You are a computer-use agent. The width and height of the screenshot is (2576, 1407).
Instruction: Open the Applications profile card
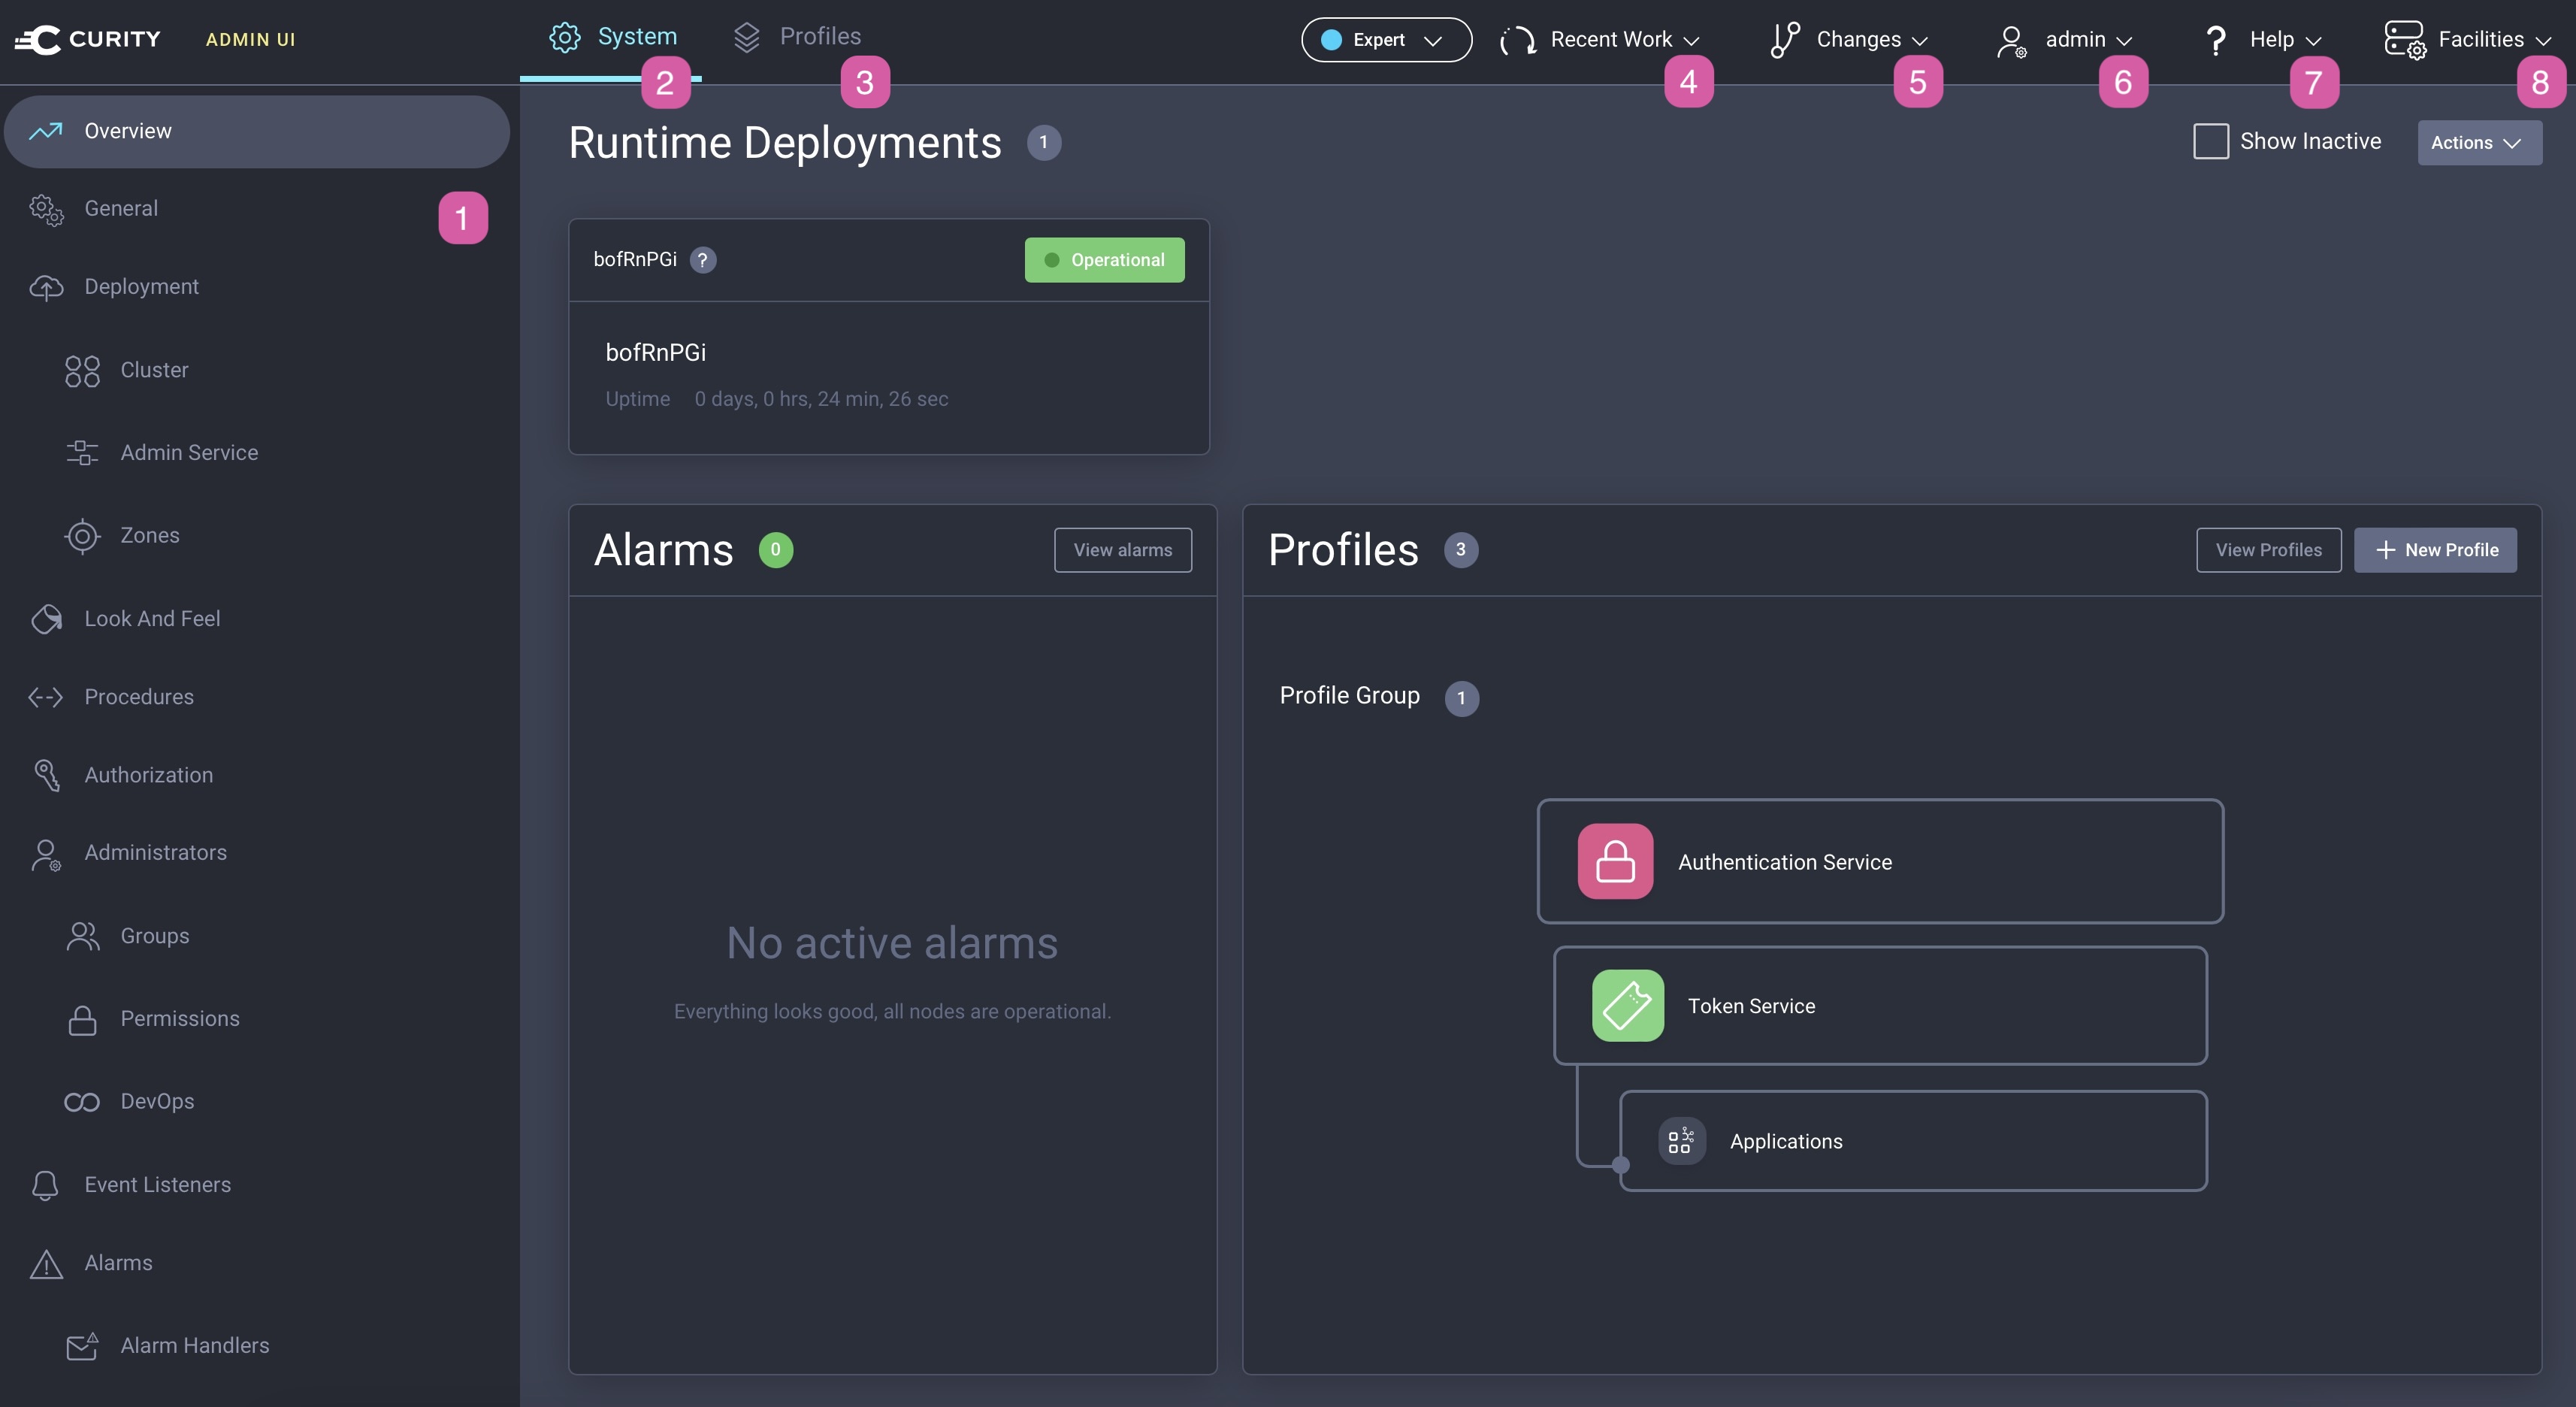pos(1913,1141)
